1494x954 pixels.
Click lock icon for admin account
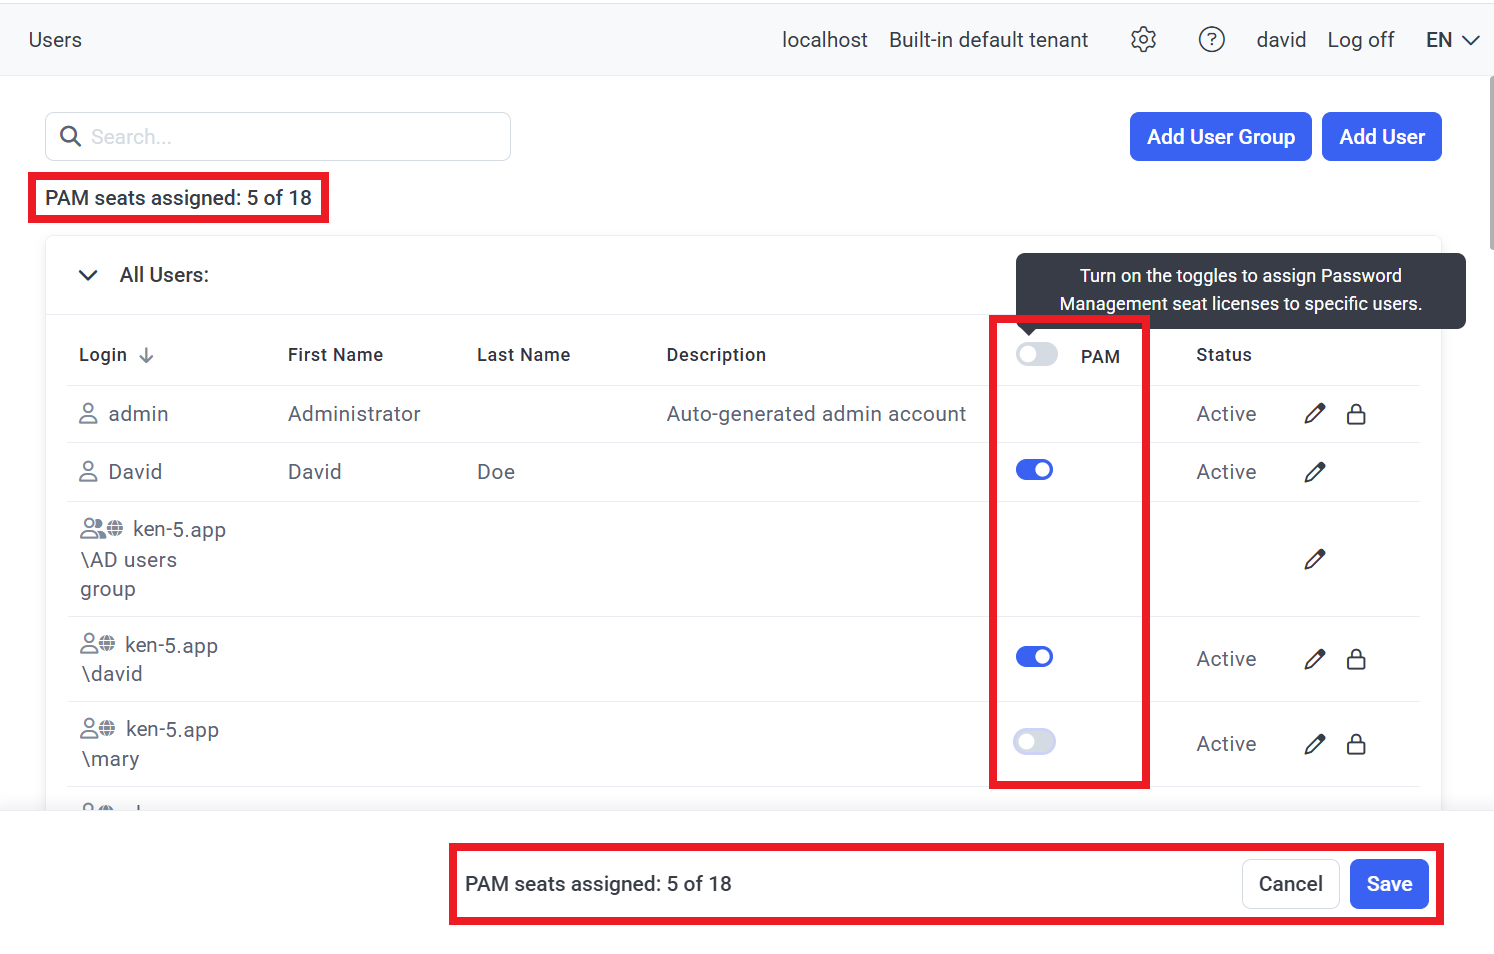pos(1356,414)
